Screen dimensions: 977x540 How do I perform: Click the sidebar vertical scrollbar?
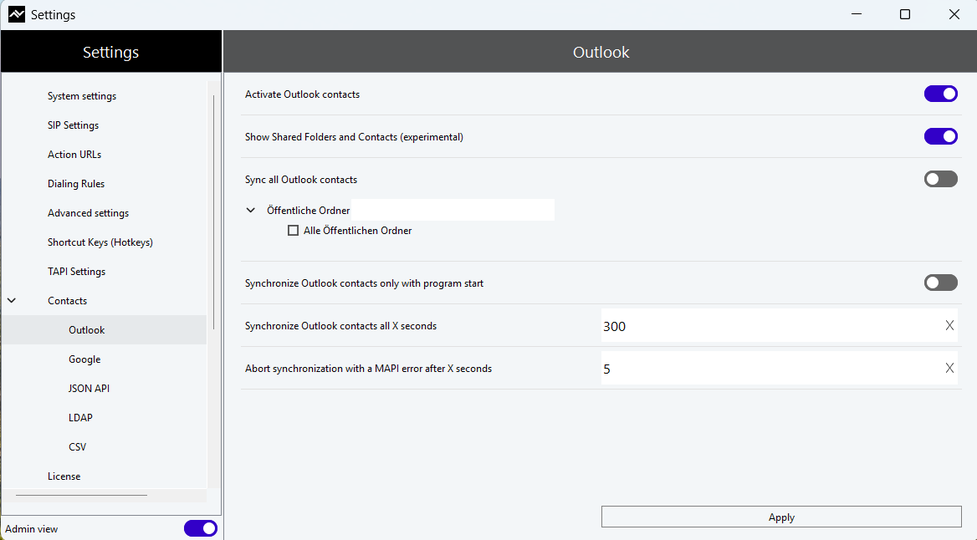(x=214, y=212)
